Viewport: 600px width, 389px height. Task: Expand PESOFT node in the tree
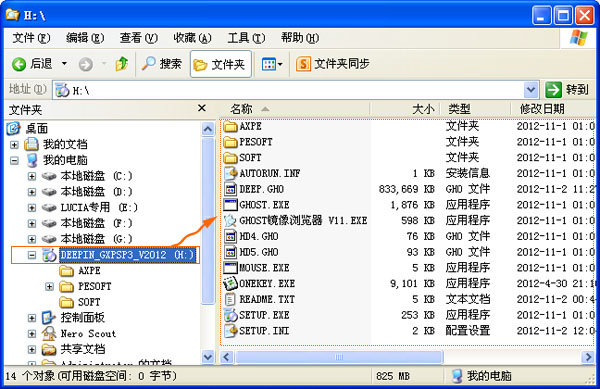tap(49, 286)
